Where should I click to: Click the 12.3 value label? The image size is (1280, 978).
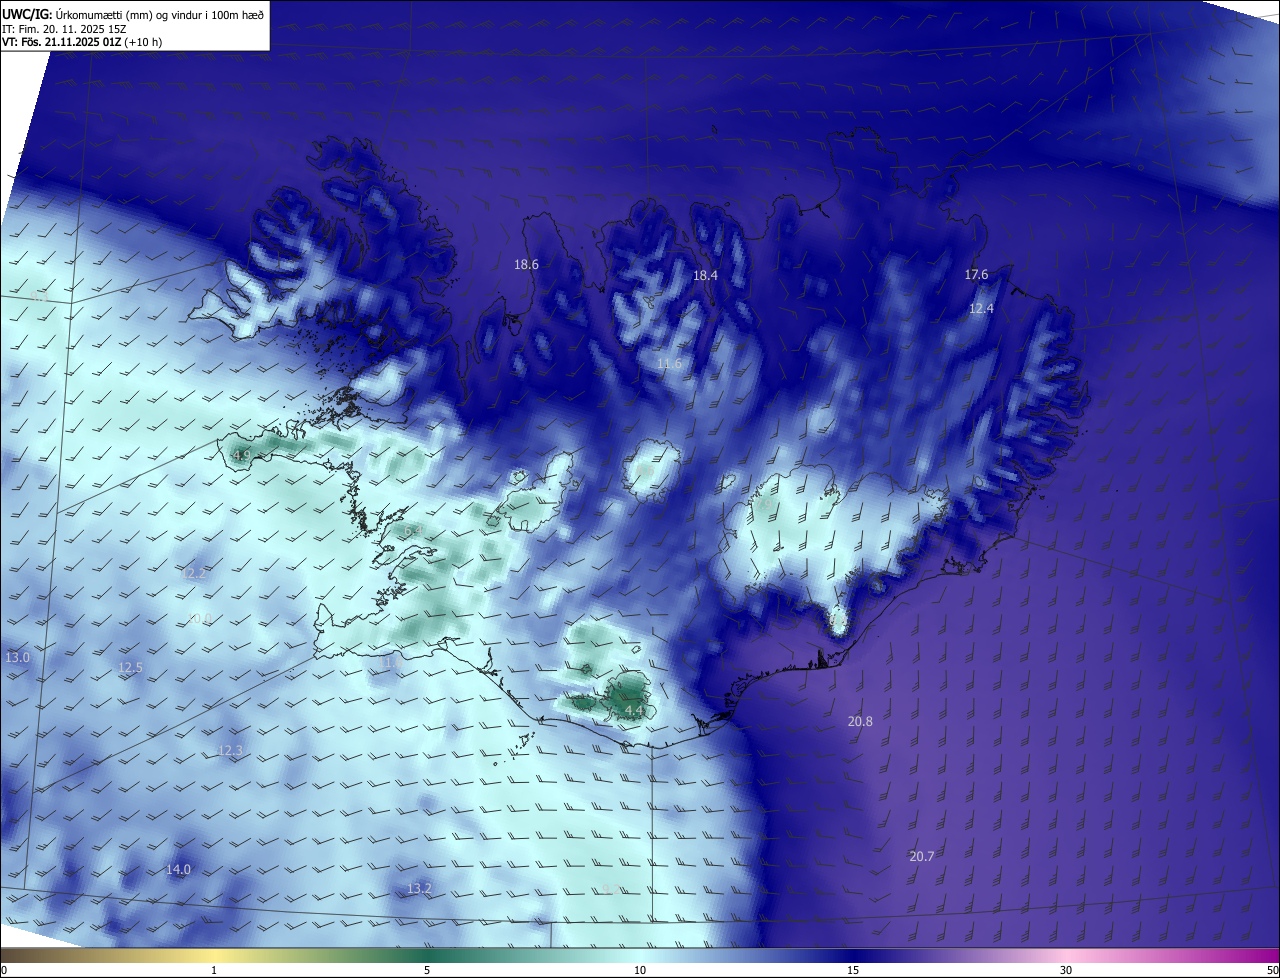click(230, 750)
